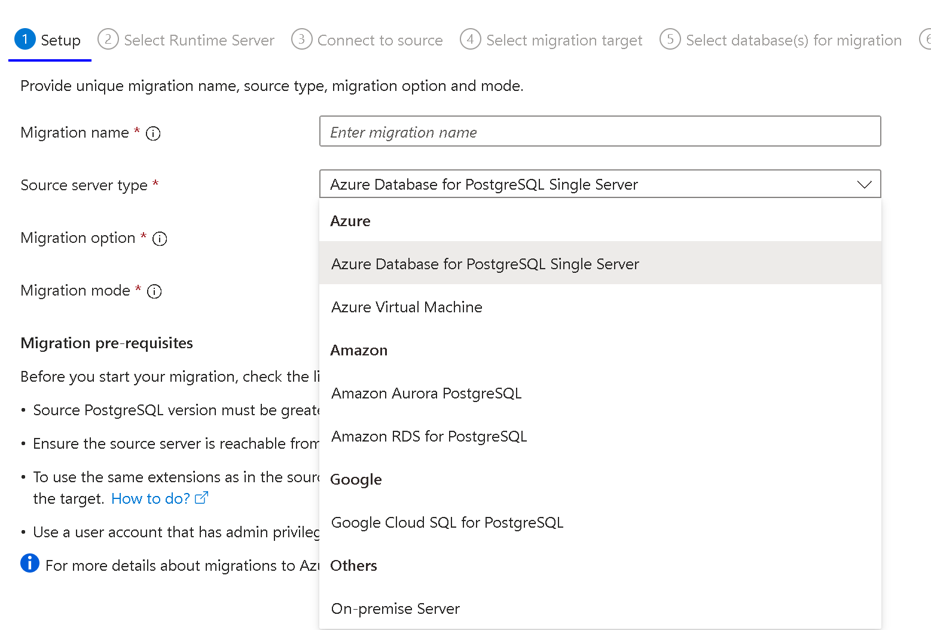Viewport: 931px width, 630px height.
Task: Choose Google Cloud SQL for PostgreSQL
Action: click(447, 522)
